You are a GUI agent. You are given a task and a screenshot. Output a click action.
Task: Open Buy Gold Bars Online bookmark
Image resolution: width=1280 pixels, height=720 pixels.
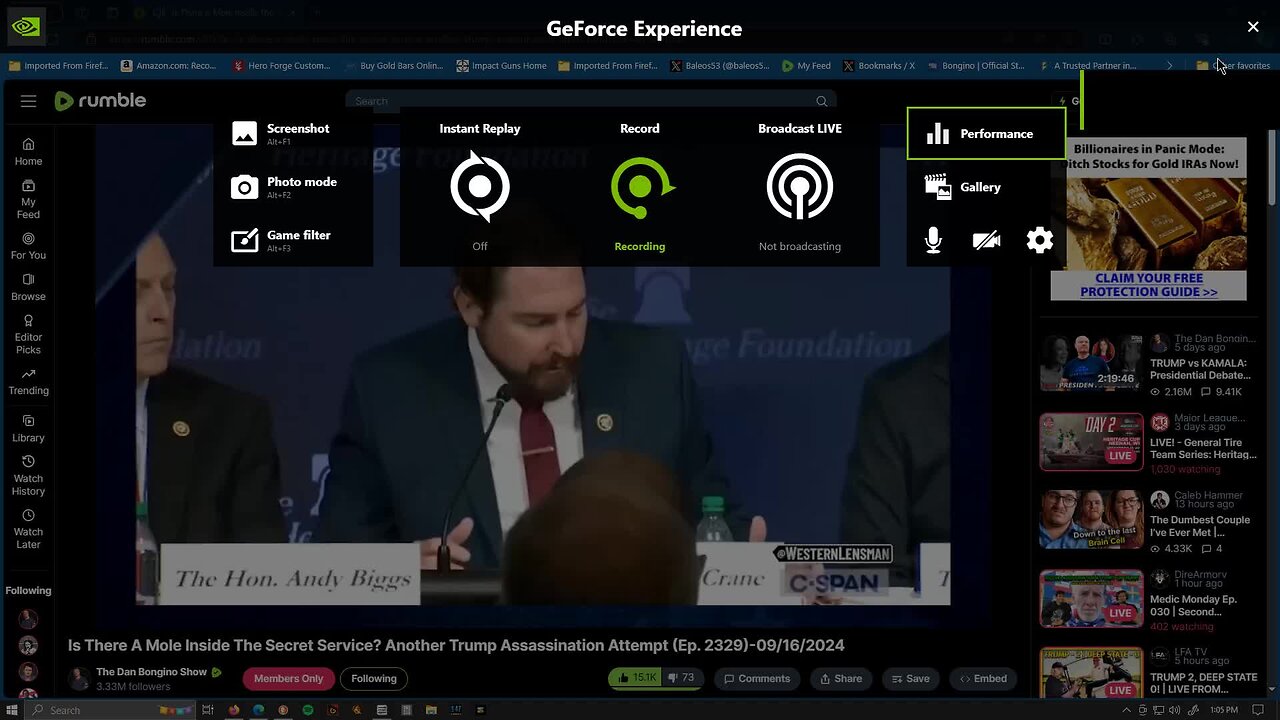(x=393, y=65)
